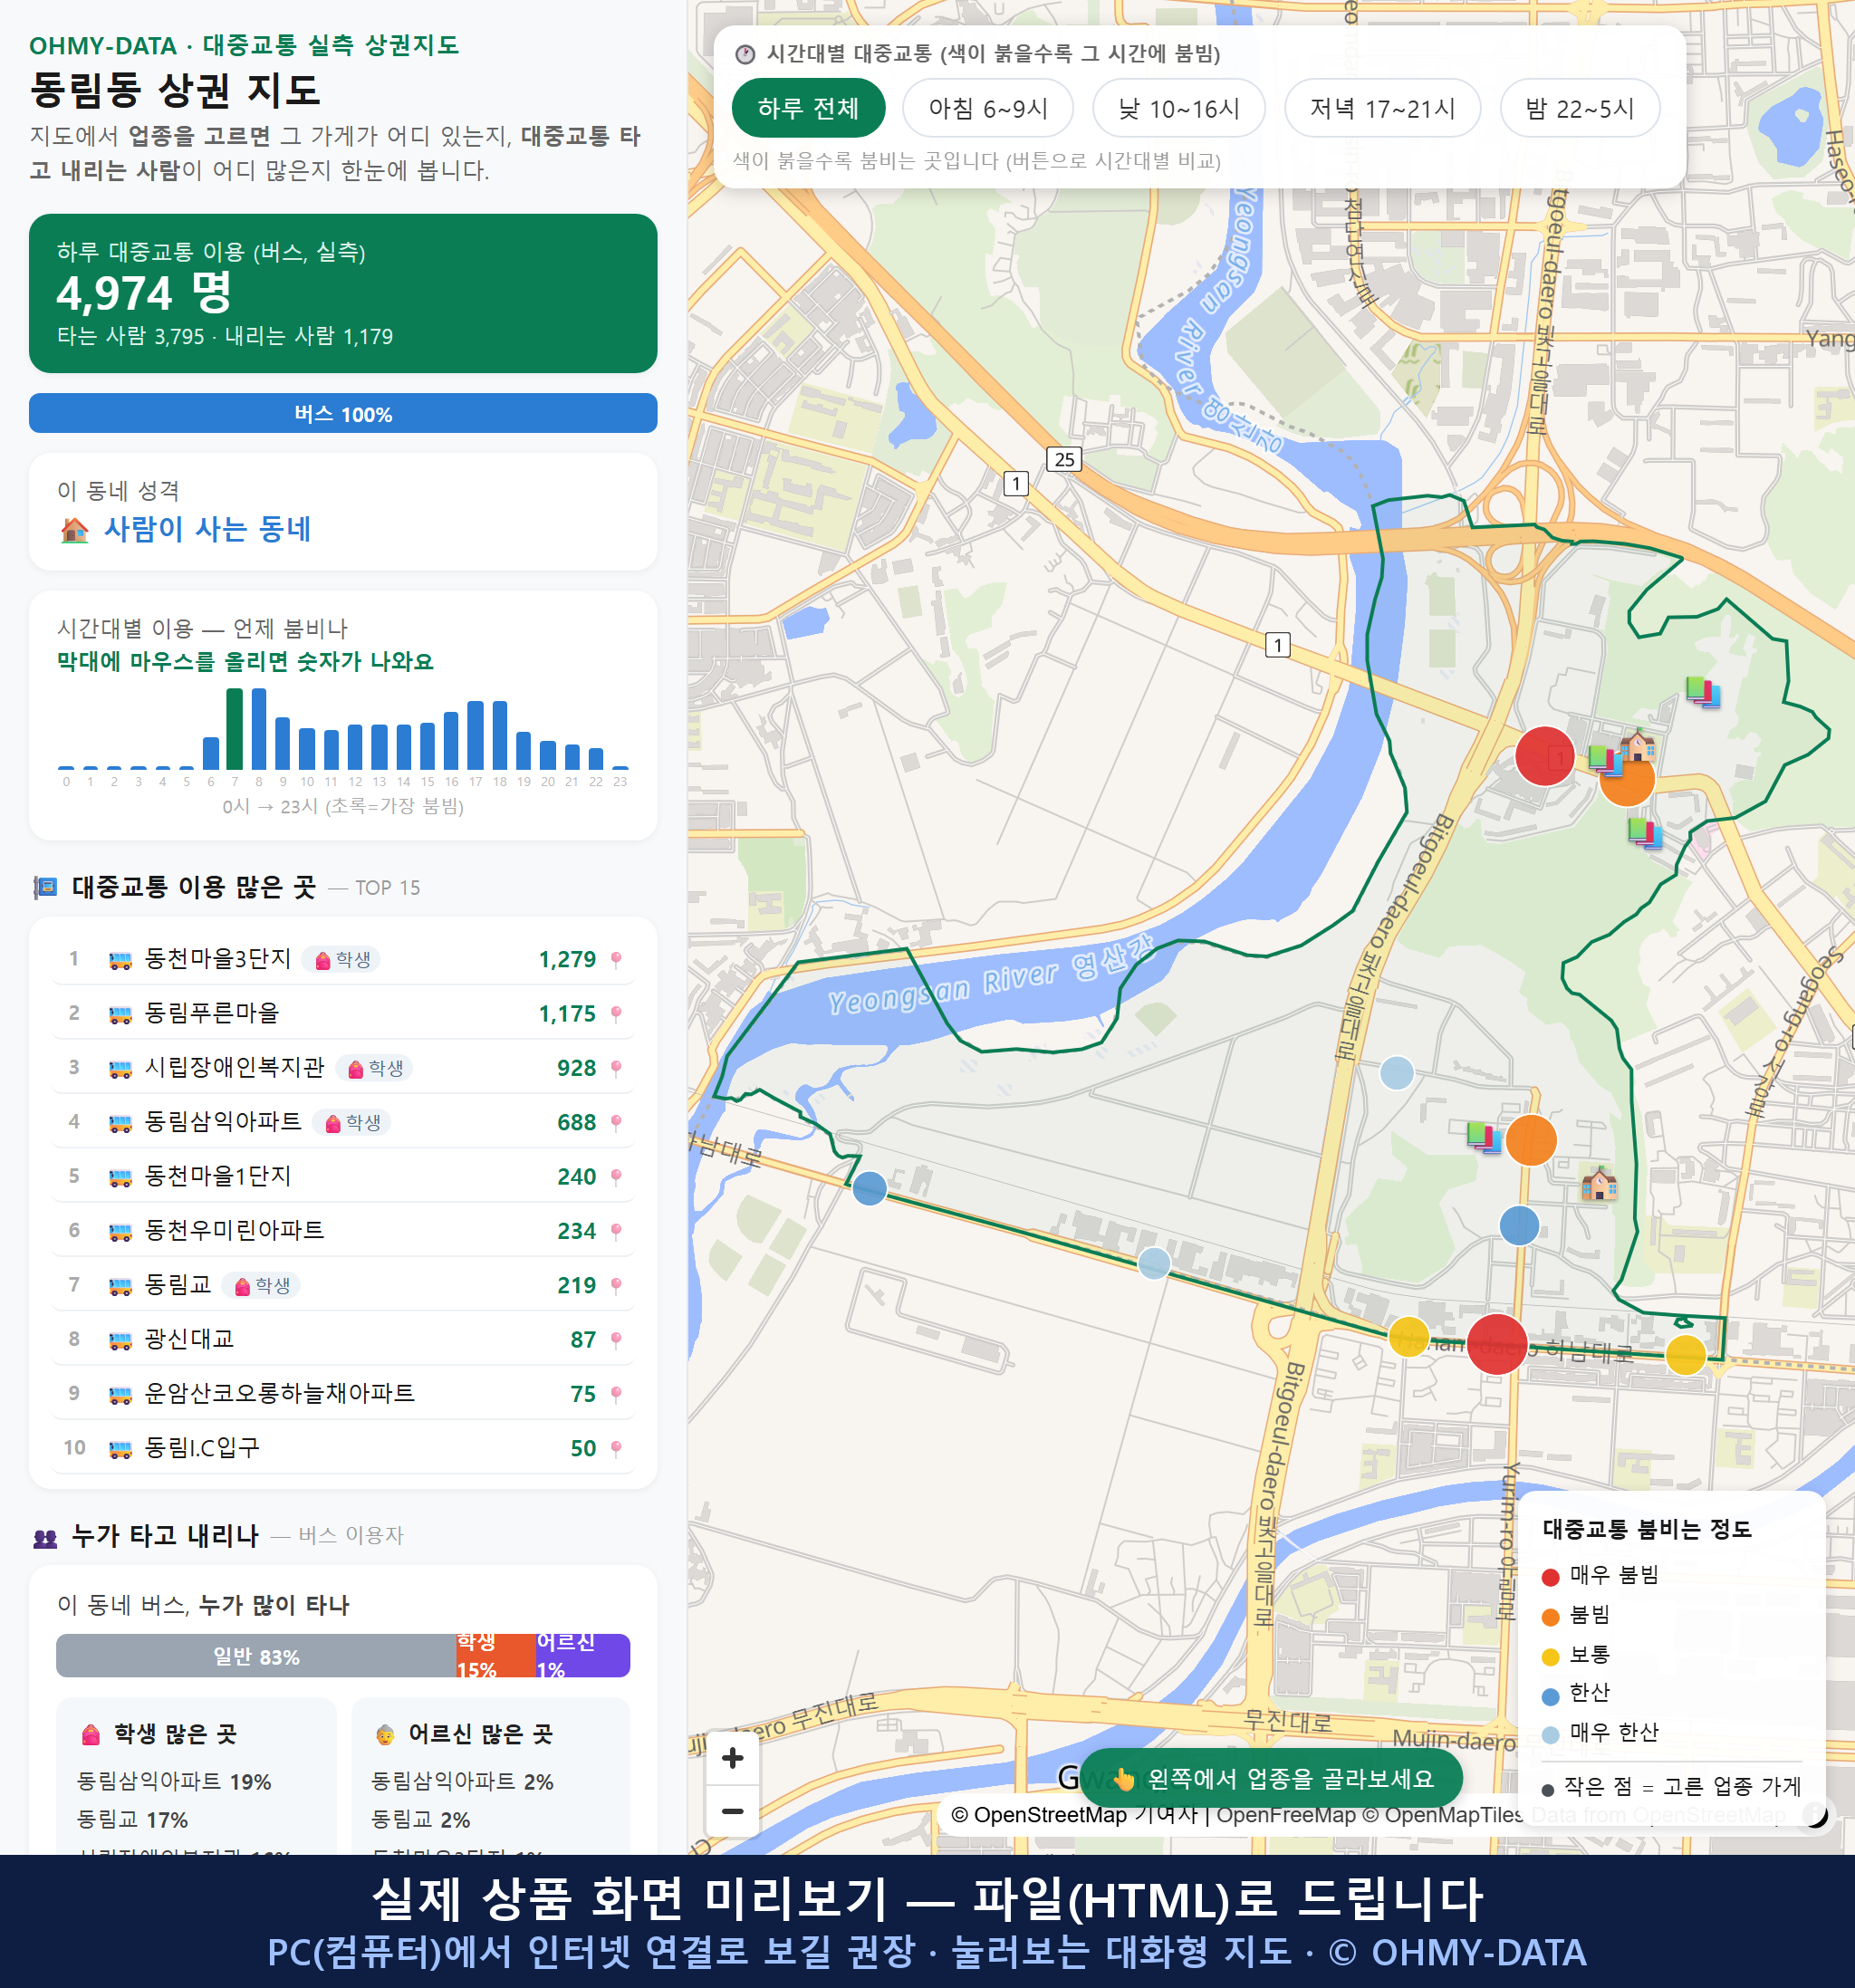Click the northernmost book-stack store marker on map
Screen dimensions: 1855x1988
point(1702,691)
